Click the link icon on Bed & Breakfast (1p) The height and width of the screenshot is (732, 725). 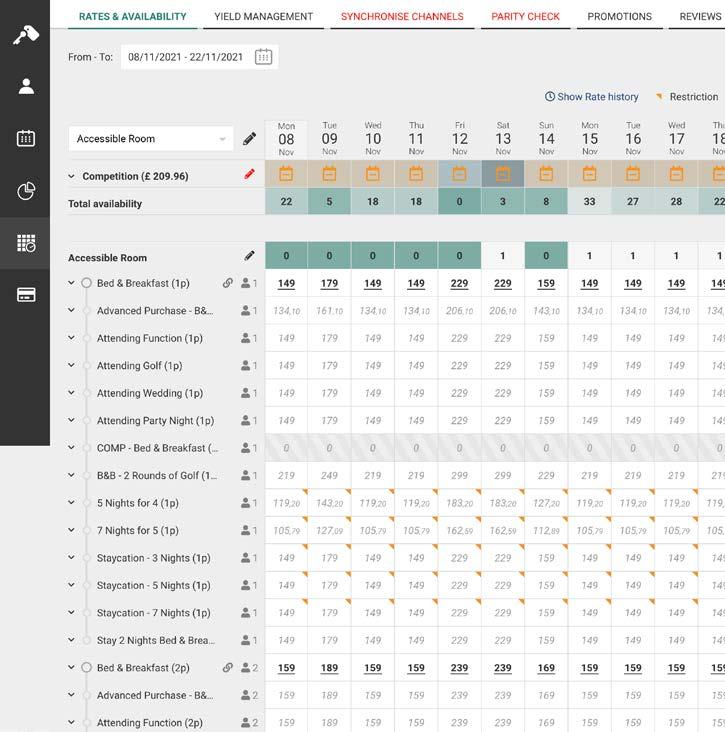point(227,283)
